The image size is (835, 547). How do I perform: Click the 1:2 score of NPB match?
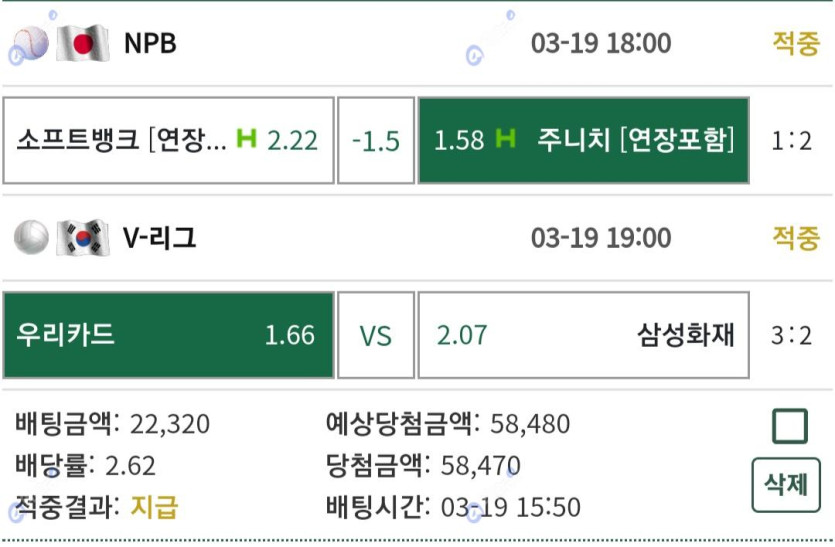[792, 140]
